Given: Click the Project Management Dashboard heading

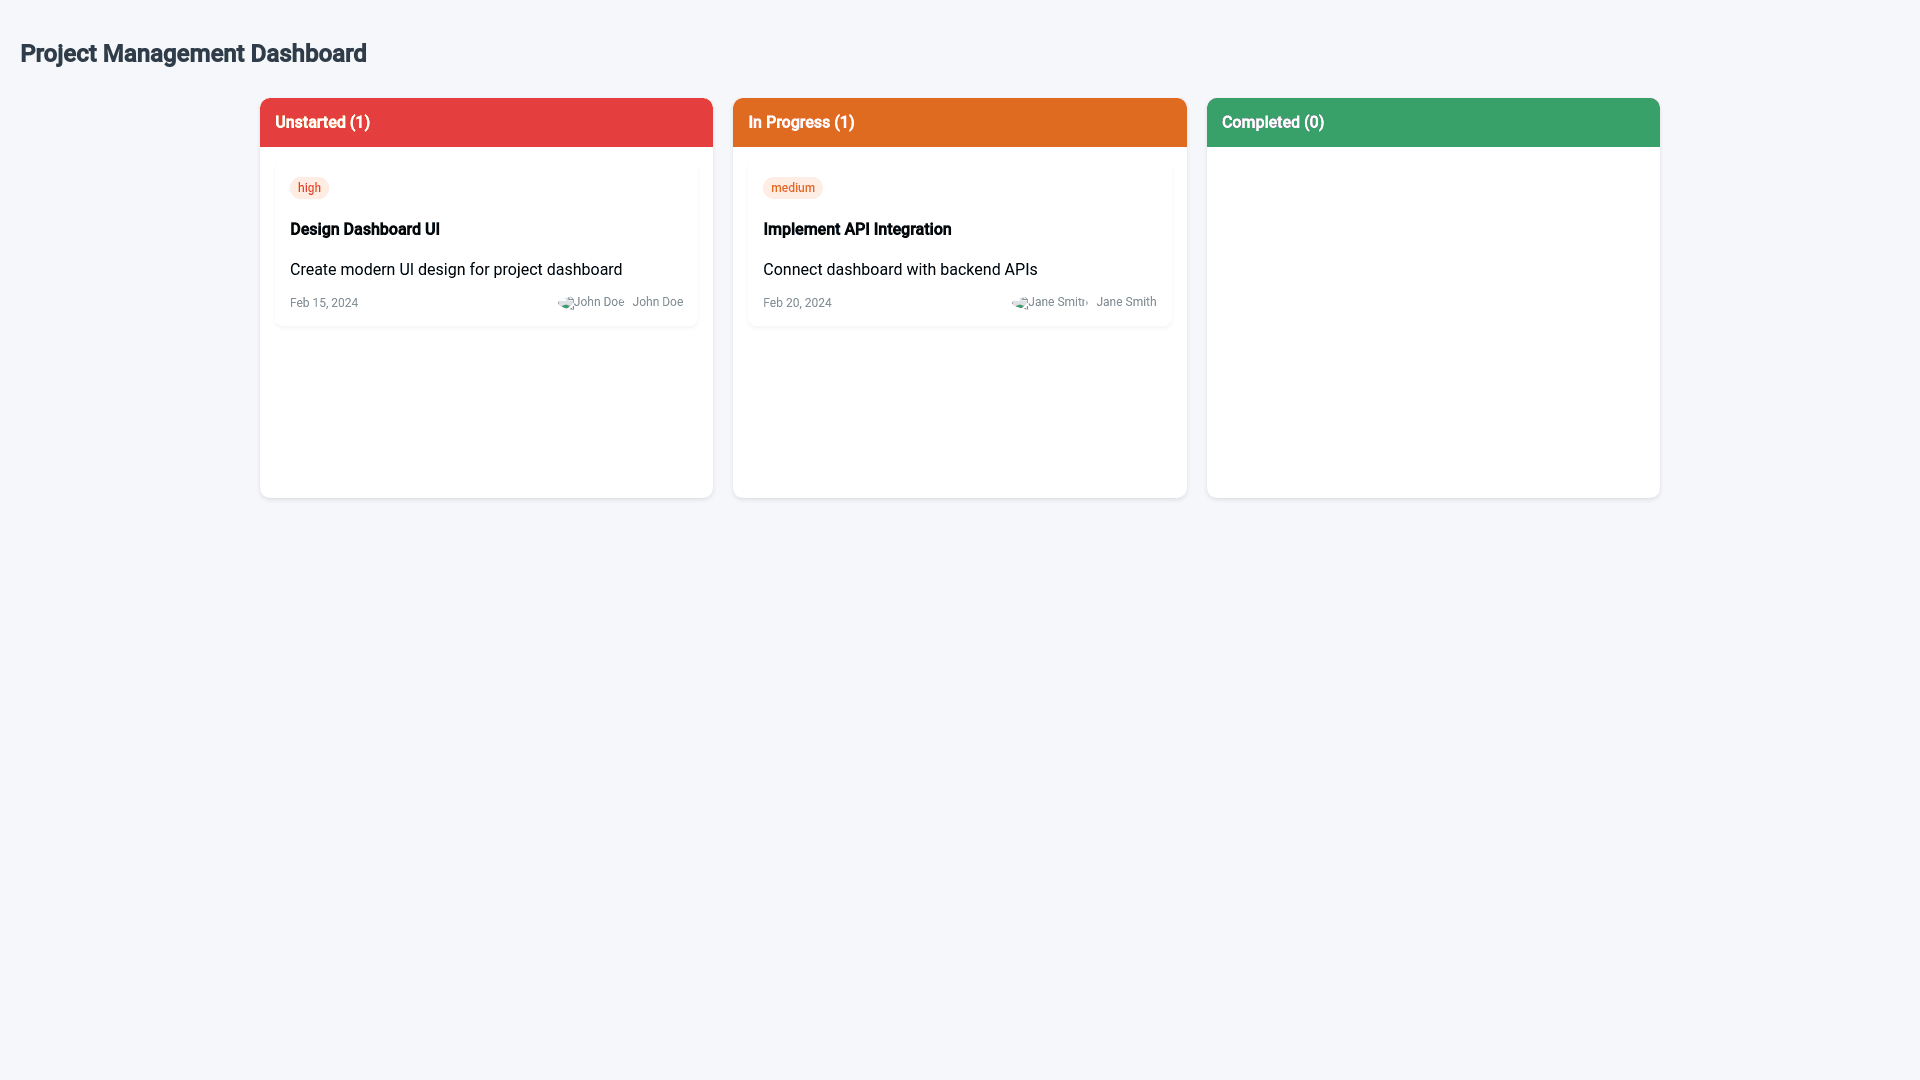Looking at the screenshot, I should point(193,54).
